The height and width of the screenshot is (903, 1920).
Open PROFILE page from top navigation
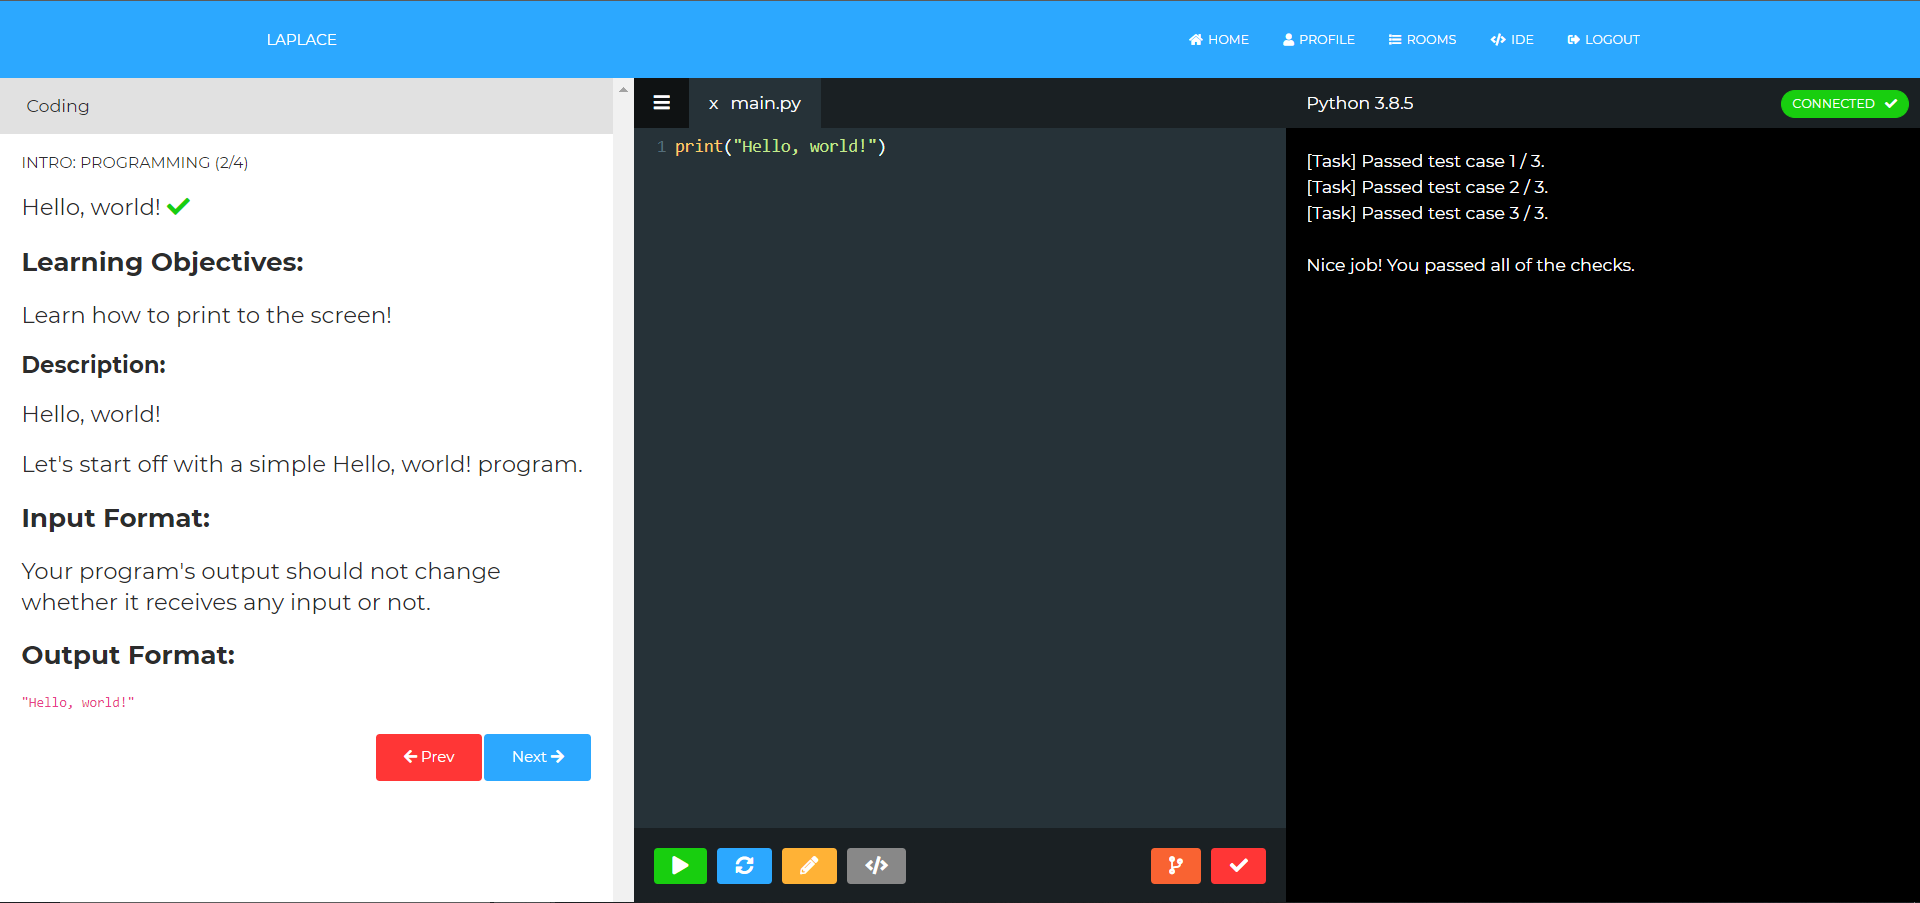point(1318,40)
